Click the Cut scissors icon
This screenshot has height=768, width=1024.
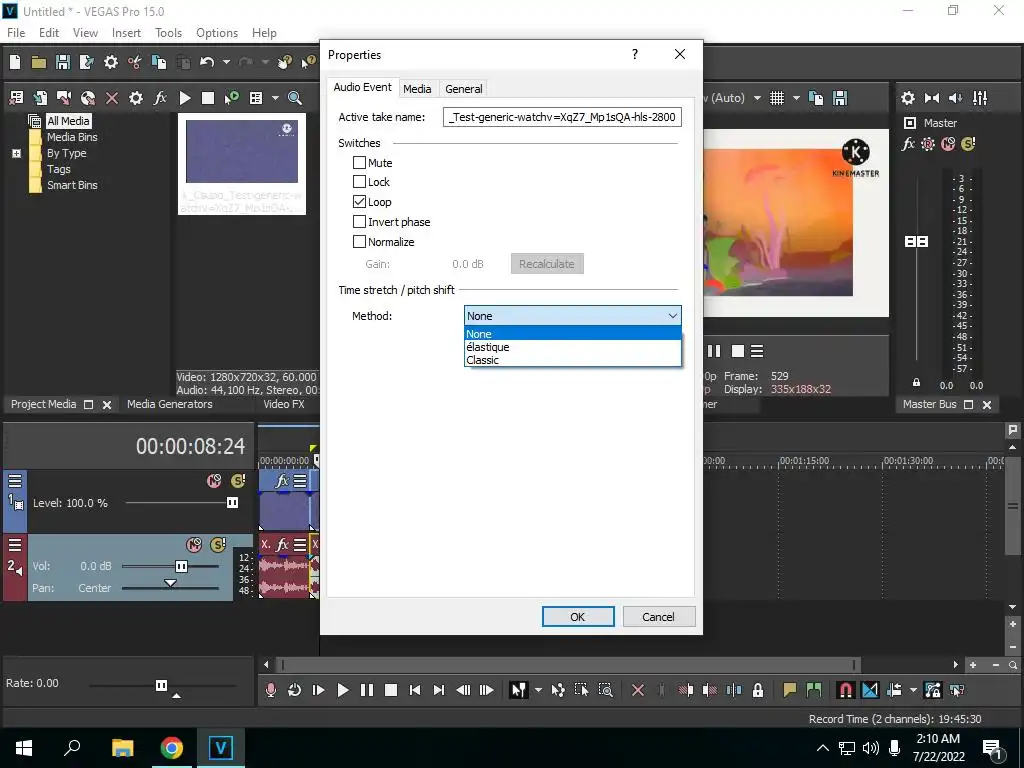point(135,62)
